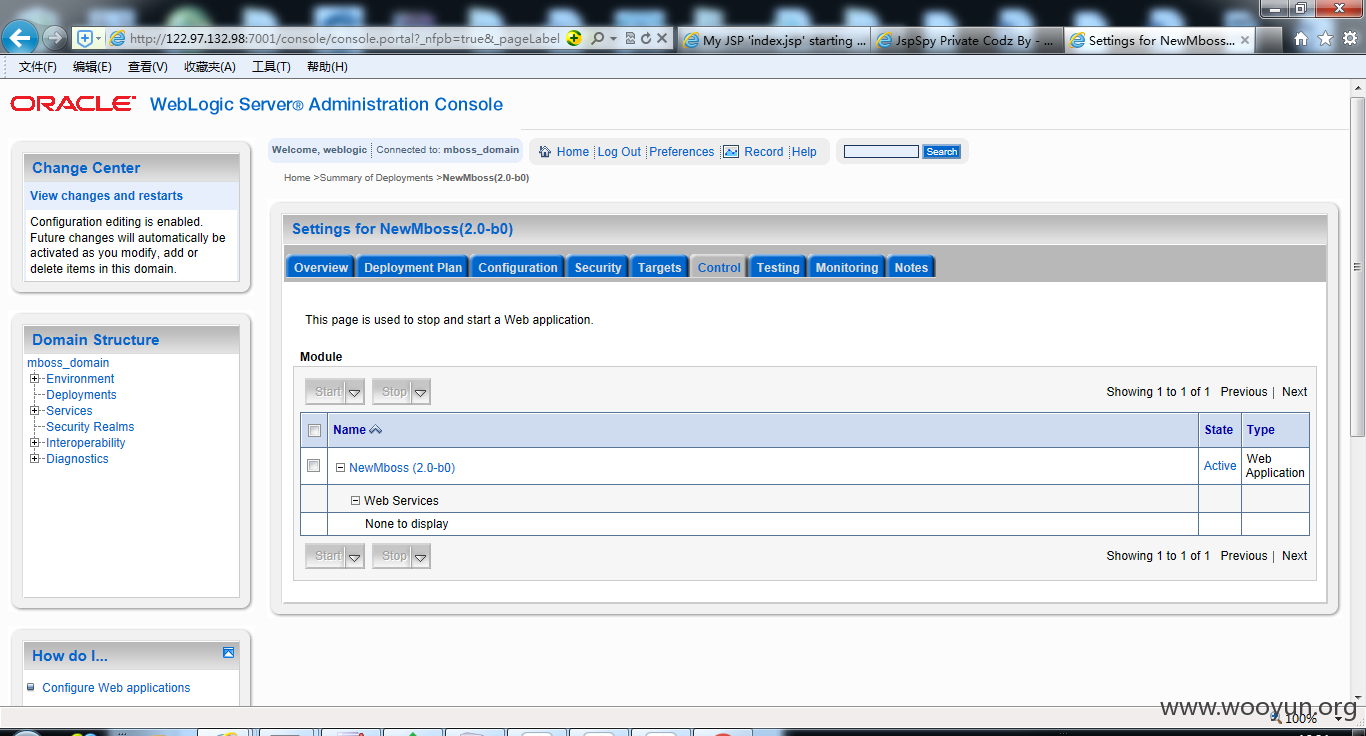This screenshot has height=736, width=1366.
Task: Check the NewMboss (2.0-b0) row checkbox
Action: pyautogui.click(x=314, y=466)
